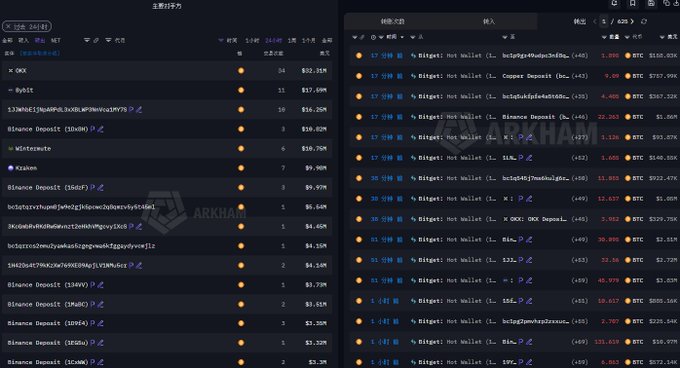Click the edit pencil beside Binance Deposit (1D9f4)
Image resolution: width=680 pixels, height=368 pixels.
pyautogui.click(x=101, y=323)
